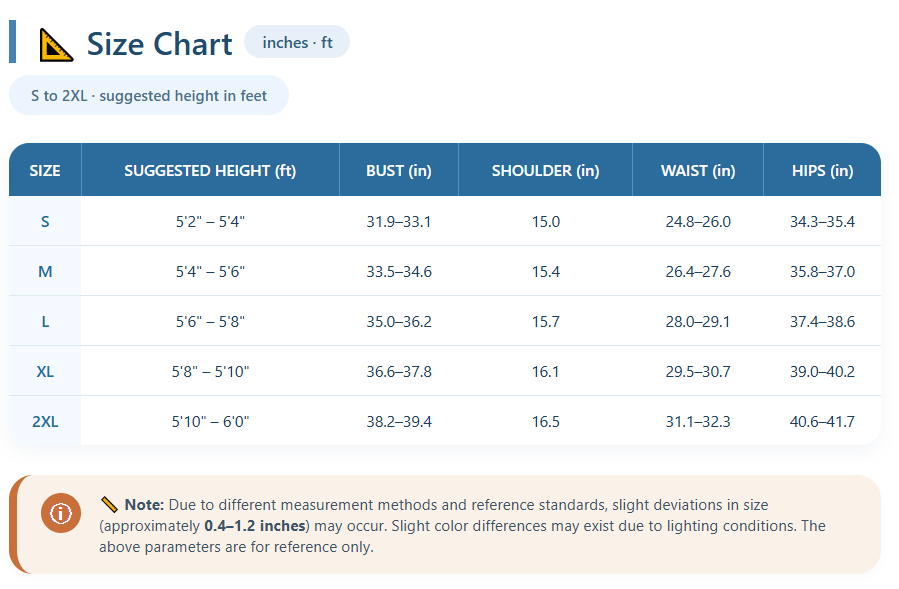The image size is (899, 589).
Task: Select the SUGGESTED HEIGHT (ft) header
Action: [210, 171]
